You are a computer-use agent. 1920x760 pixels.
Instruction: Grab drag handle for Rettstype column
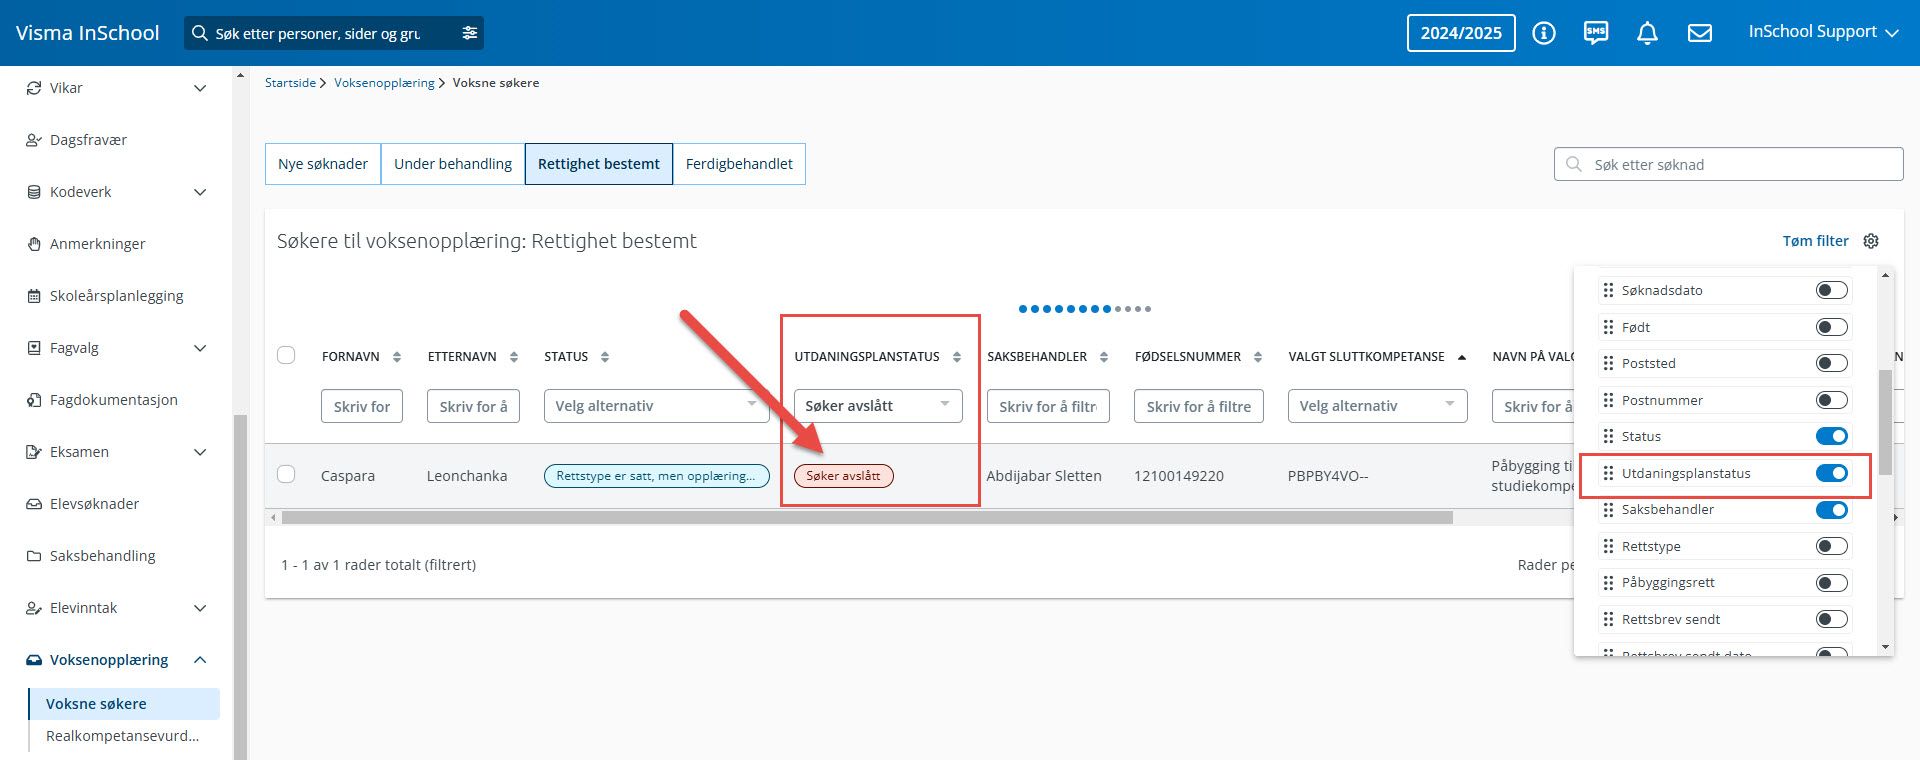1608,546
